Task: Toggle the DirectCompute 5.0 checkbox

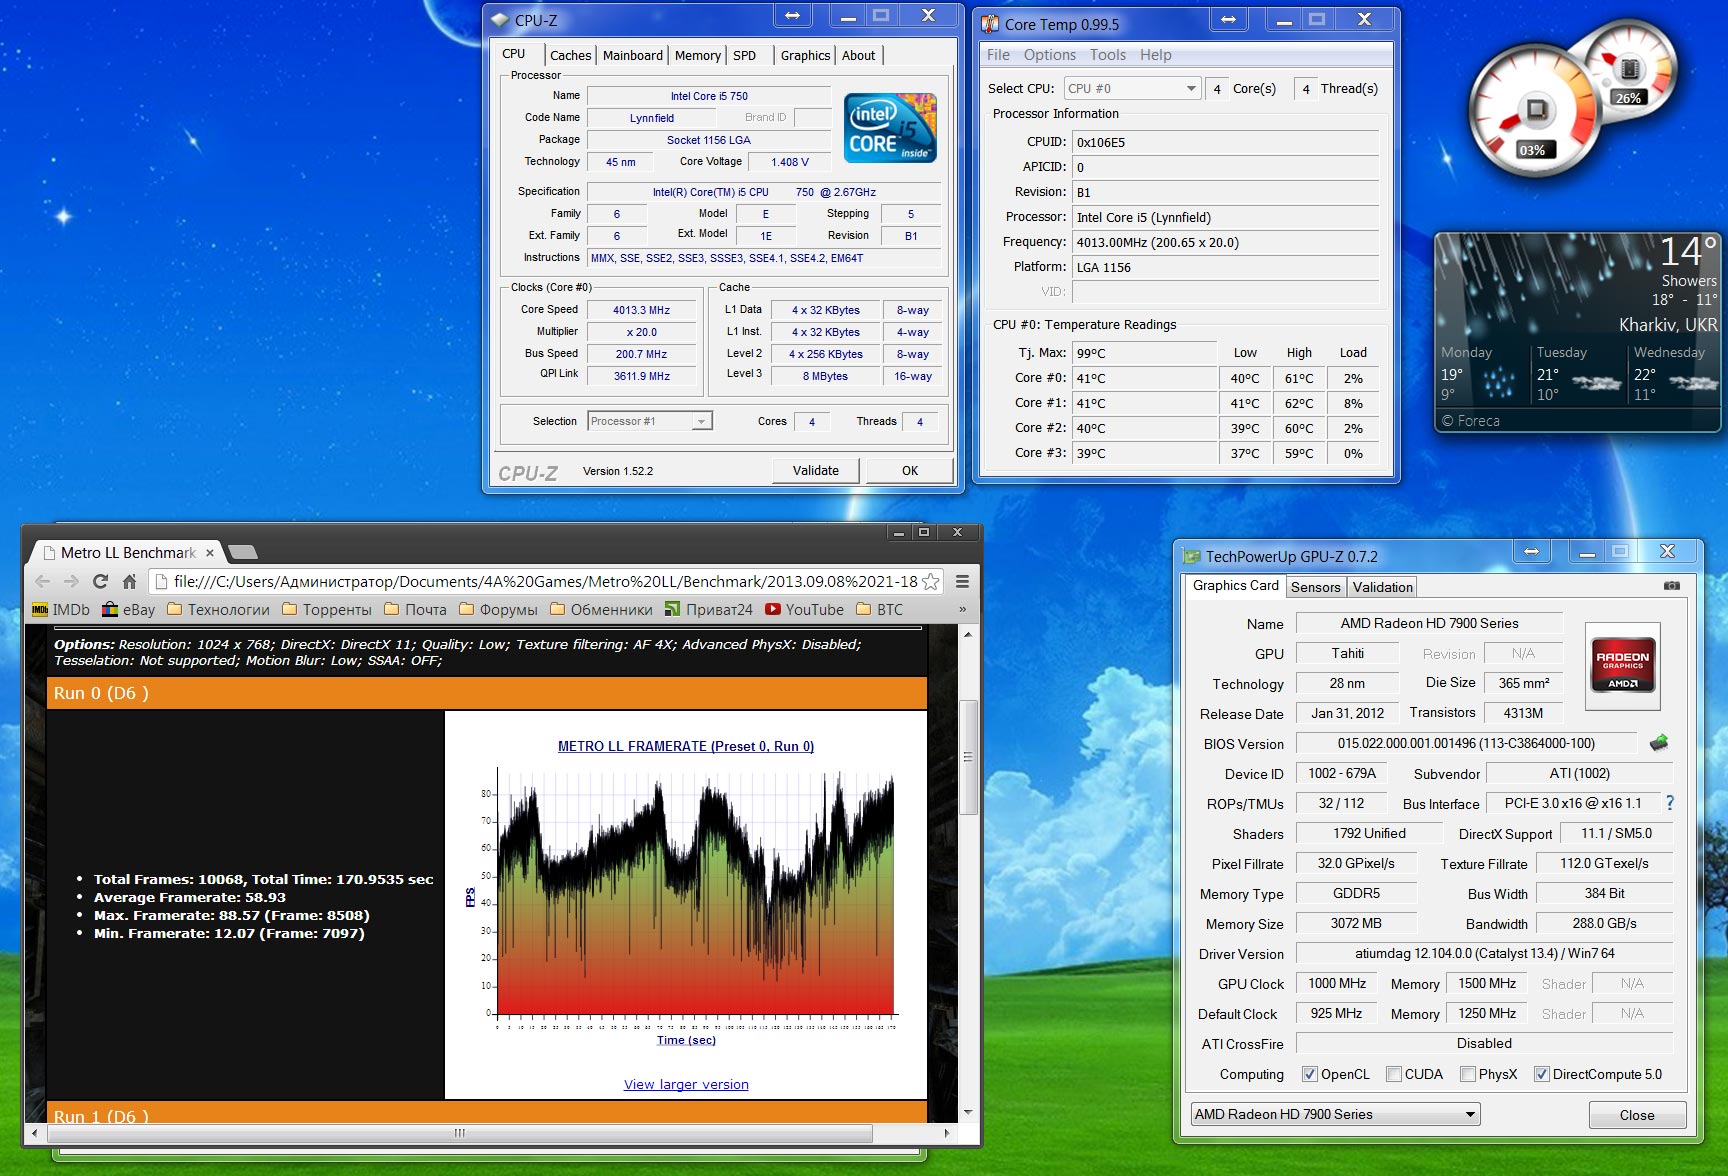Action: tap(1541, 1074)
